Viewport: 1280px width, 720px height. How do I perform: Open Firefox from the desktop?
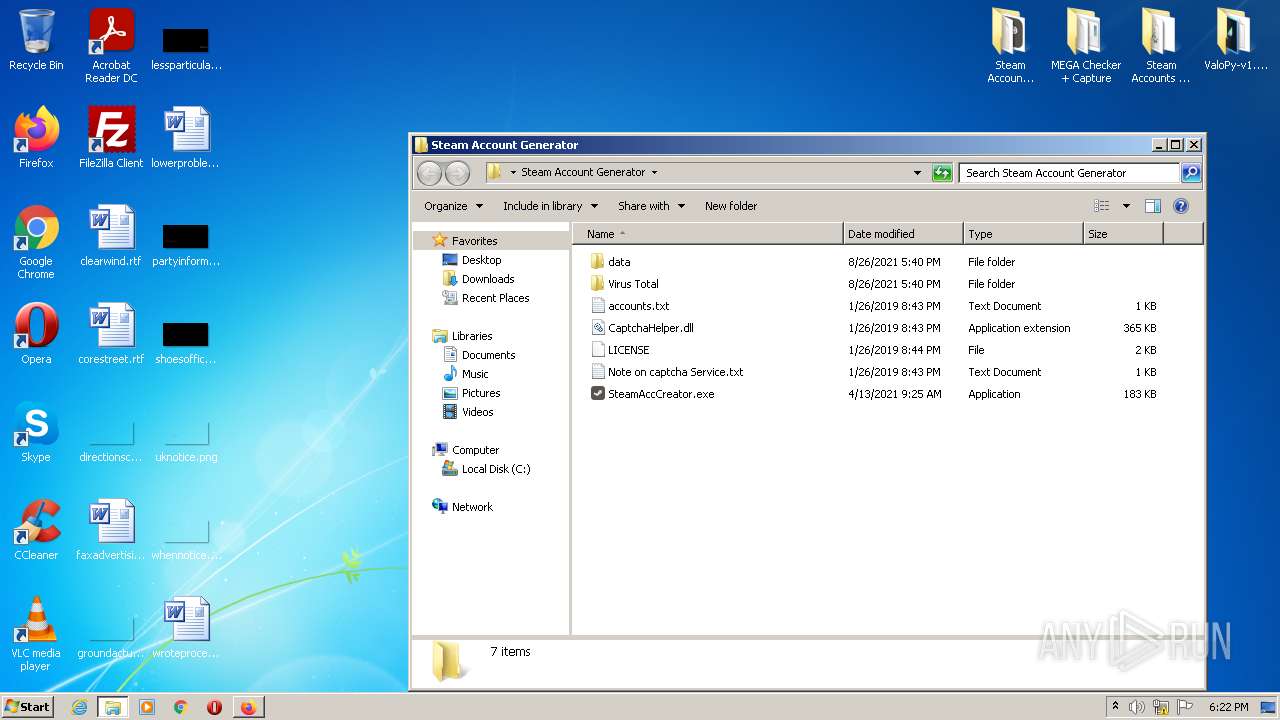(36, 138)
